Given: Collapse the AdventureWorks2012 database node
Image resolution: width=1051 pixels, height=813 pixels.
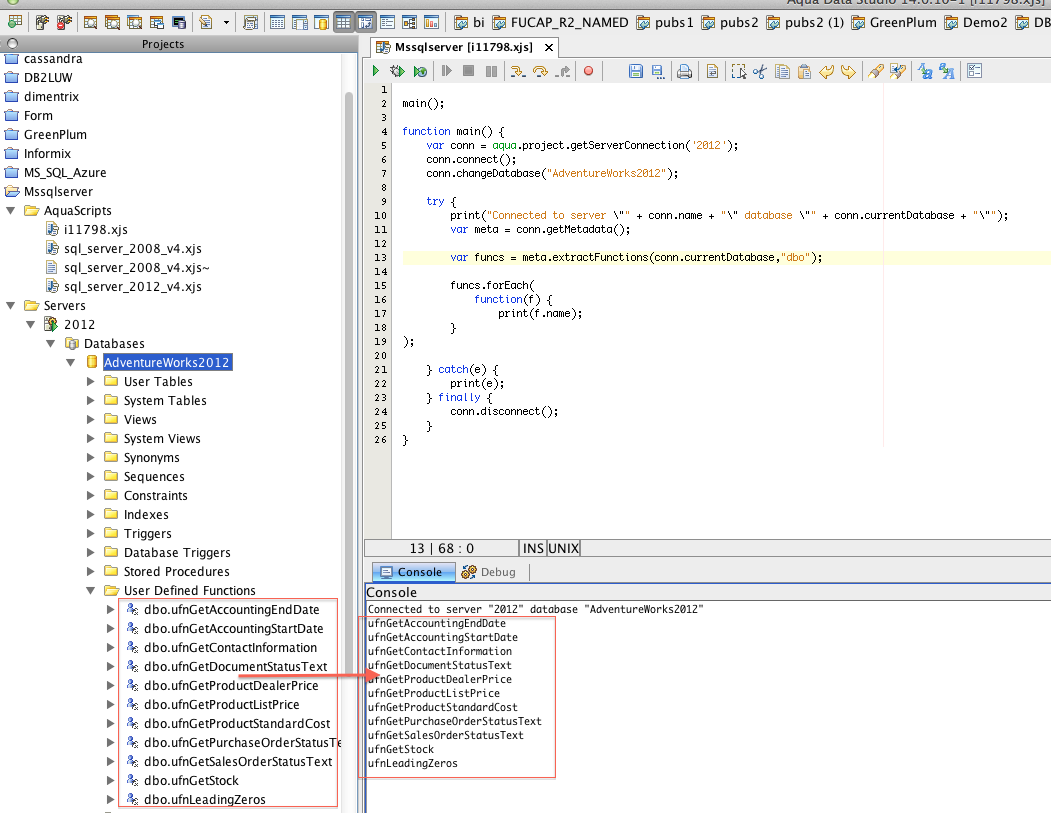Looking at the screenshot, I should click(x=70, y=362).
